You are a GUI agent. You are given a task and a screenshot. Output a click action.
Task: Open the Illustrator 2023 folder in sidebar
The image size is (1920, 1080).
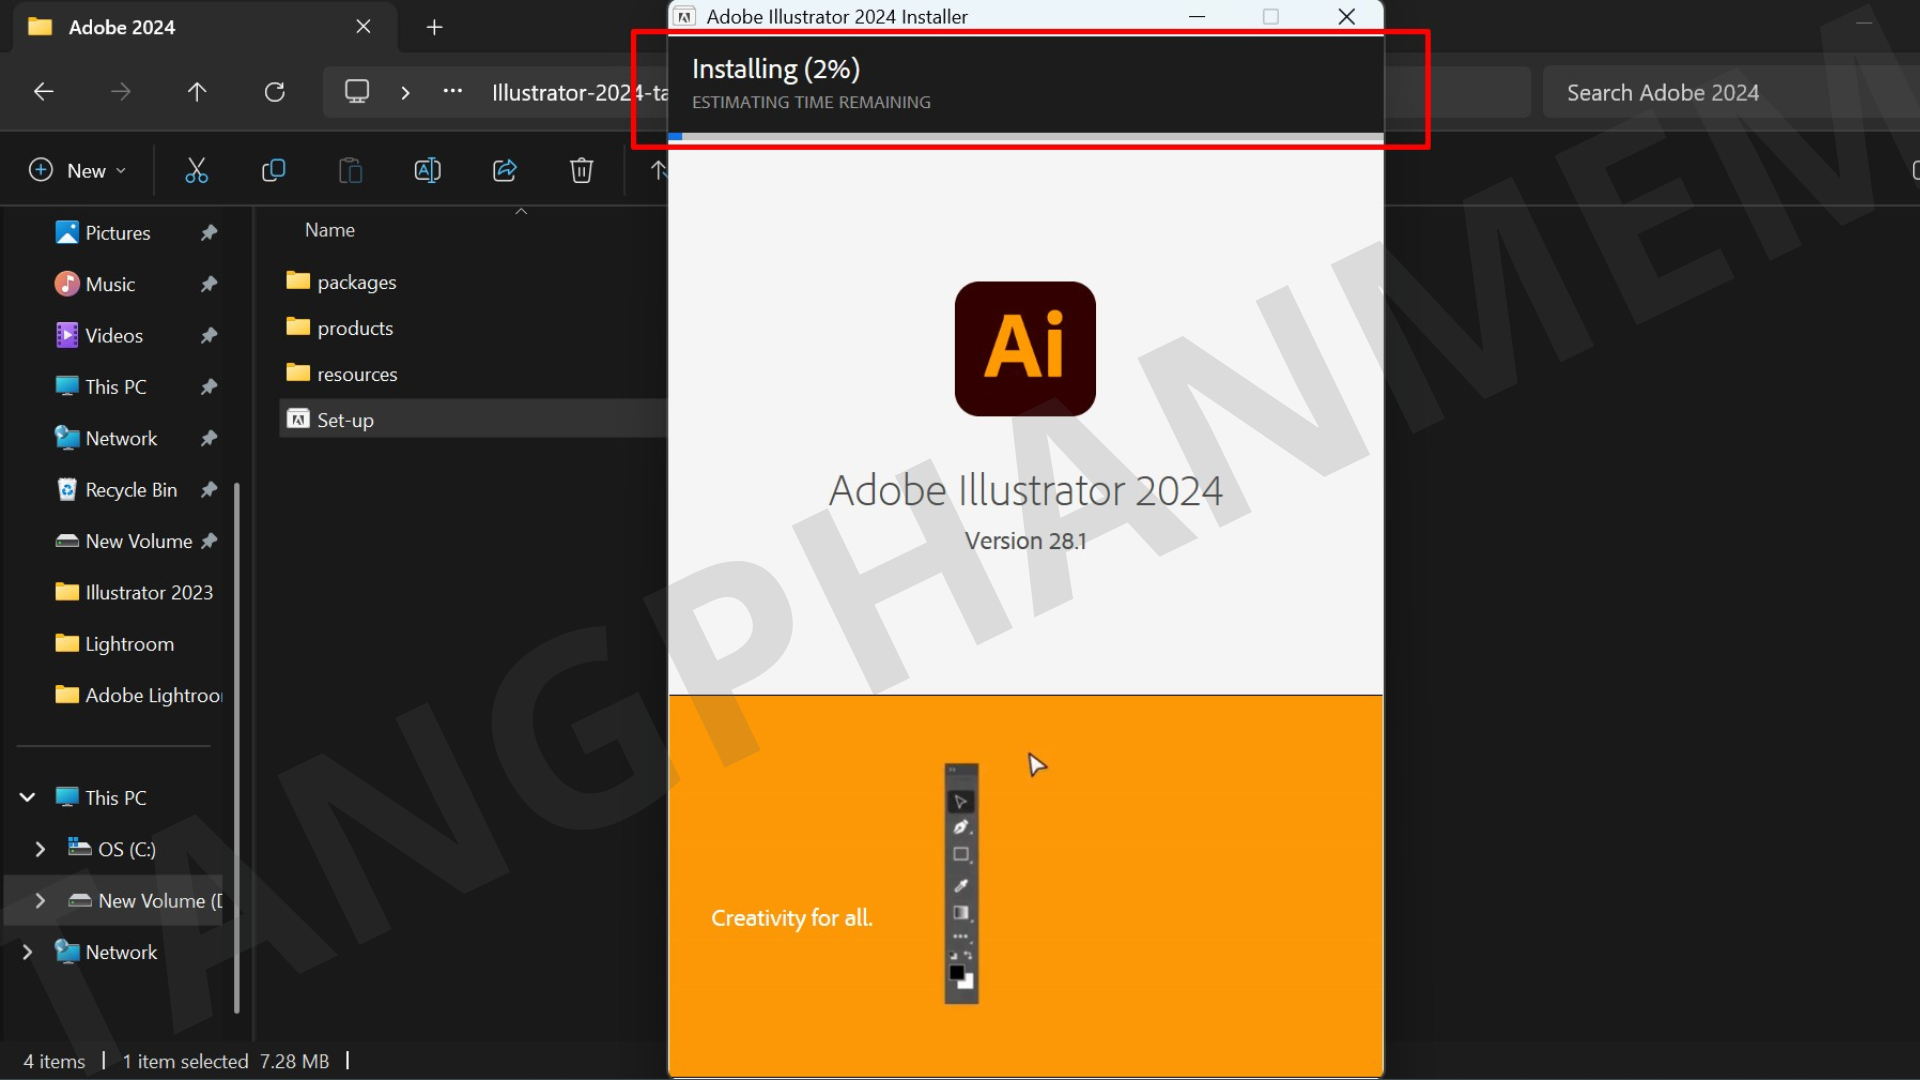(134, 593)
